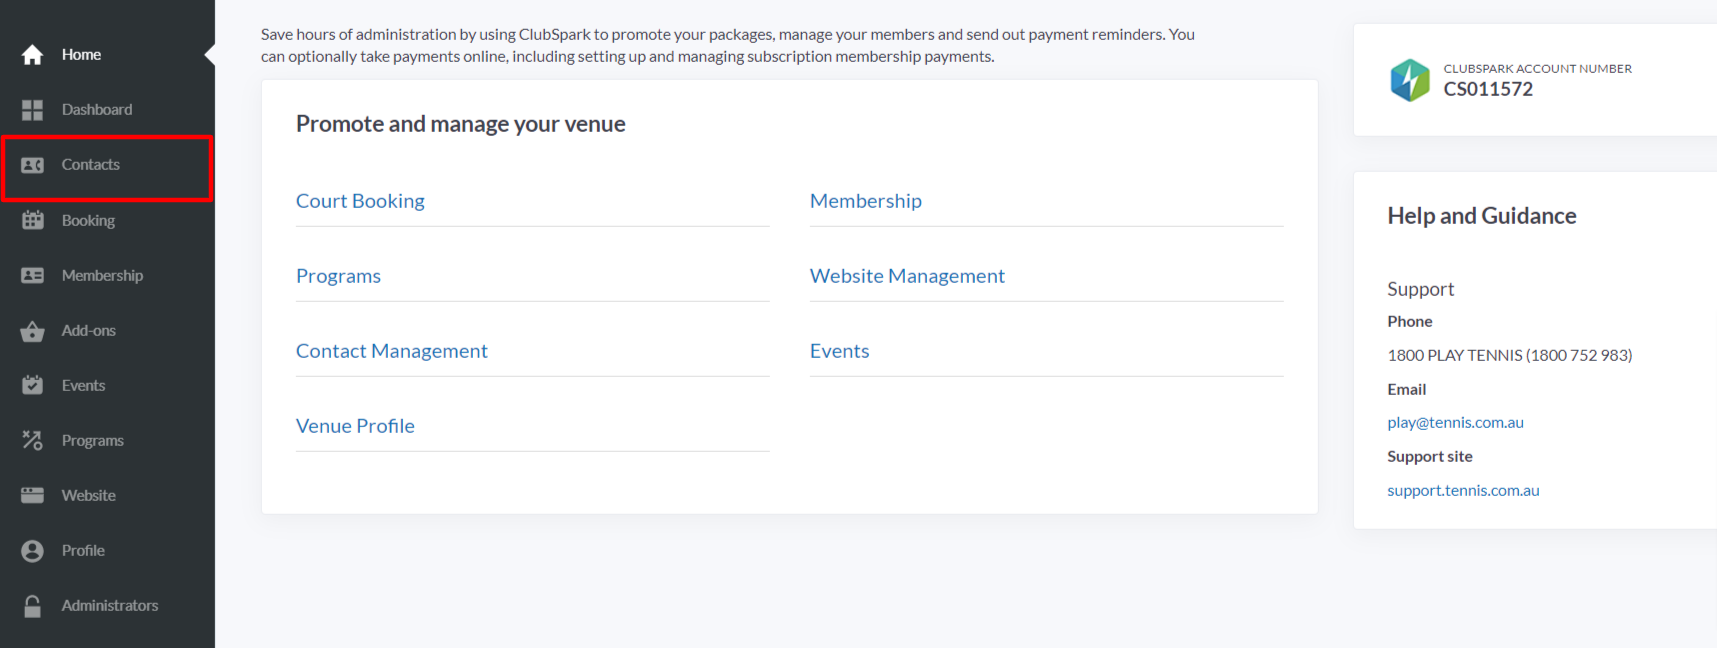Open the Venue Profile link
This screenshot has width=1717, height=648.
[x=355, y=426]
